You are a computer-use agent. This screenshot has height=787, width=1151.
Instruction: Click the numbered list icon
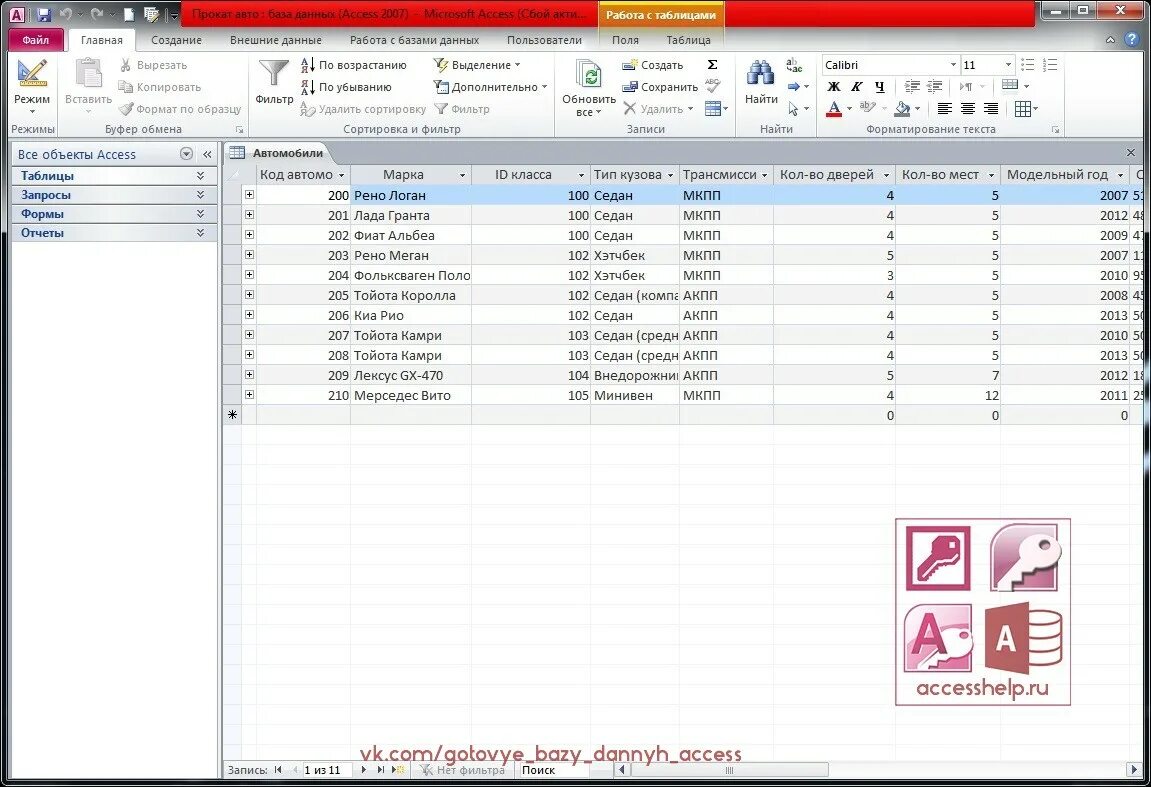pos(1050,65)
